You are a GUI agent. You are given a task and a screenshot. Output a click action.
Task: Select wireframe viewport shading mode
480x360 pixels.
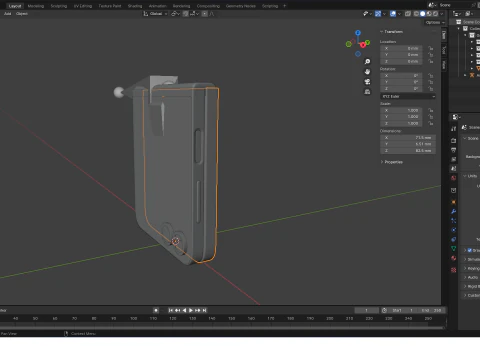point(416,14)
